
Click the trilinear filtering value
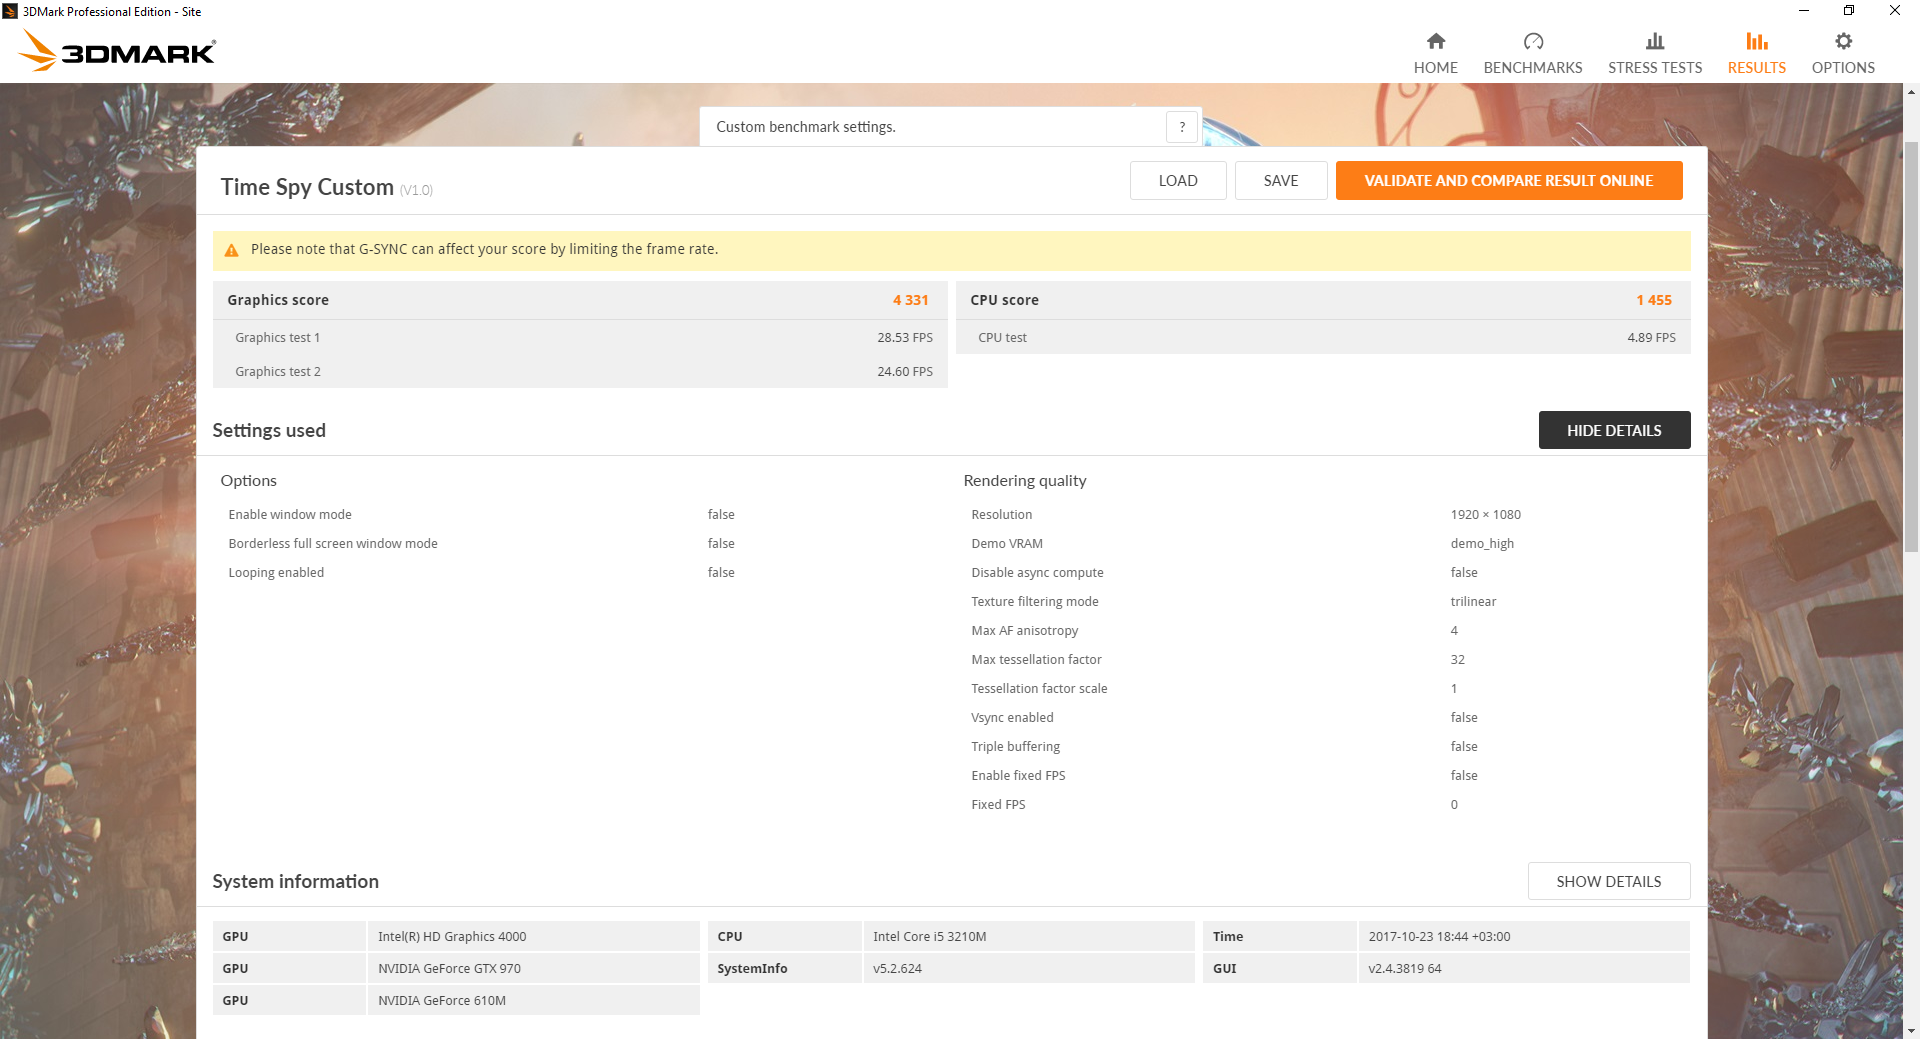(1473, 602)
